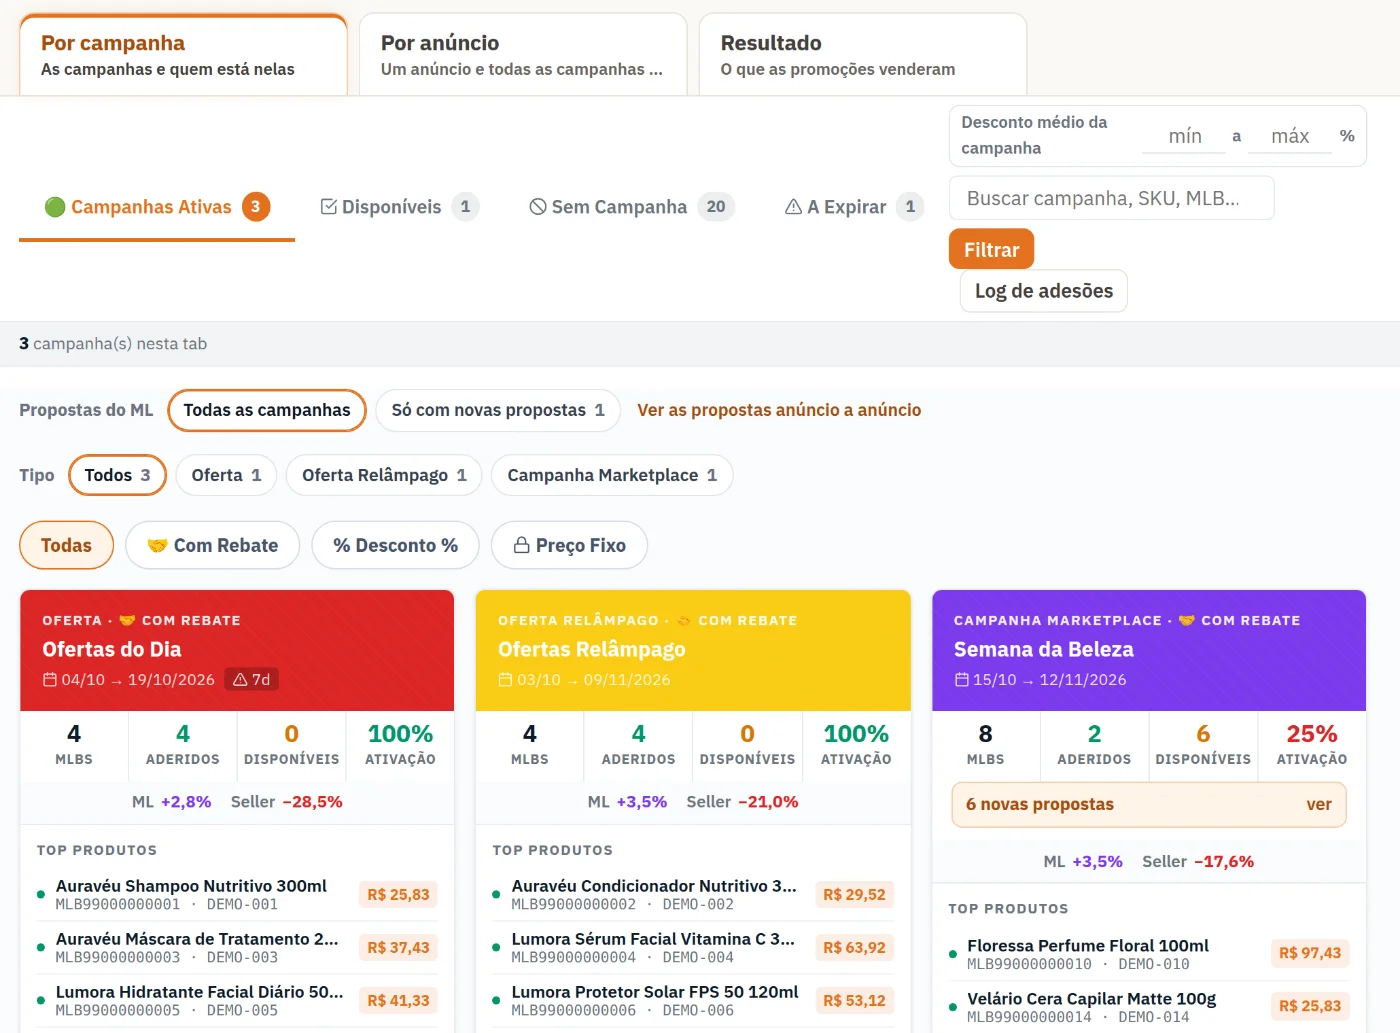
Task: Filter campaigns Com Rebate
Action: [x=212, y=545]
